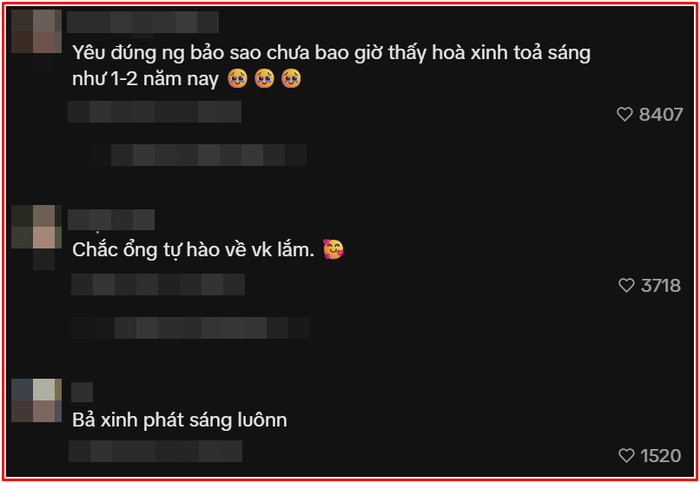
Task: Open avatar beside 'Bả xinh phát sáng luônn'
Action: point(36,400)
